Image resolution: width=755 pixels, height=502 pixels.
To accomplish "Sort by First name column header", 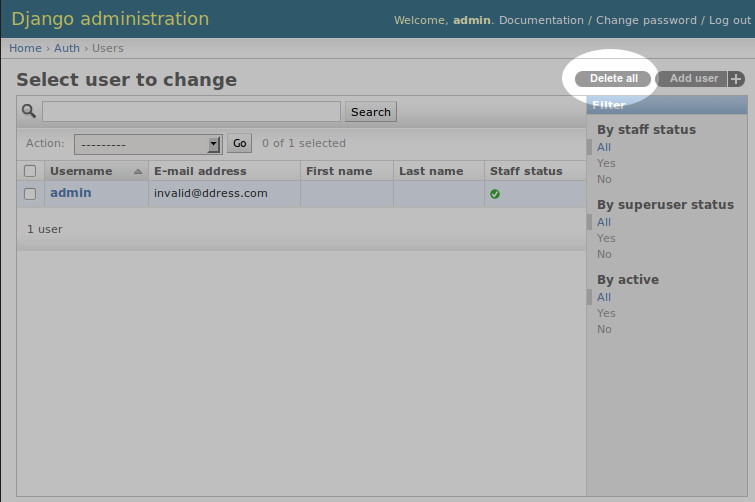I will click(339, 171).
